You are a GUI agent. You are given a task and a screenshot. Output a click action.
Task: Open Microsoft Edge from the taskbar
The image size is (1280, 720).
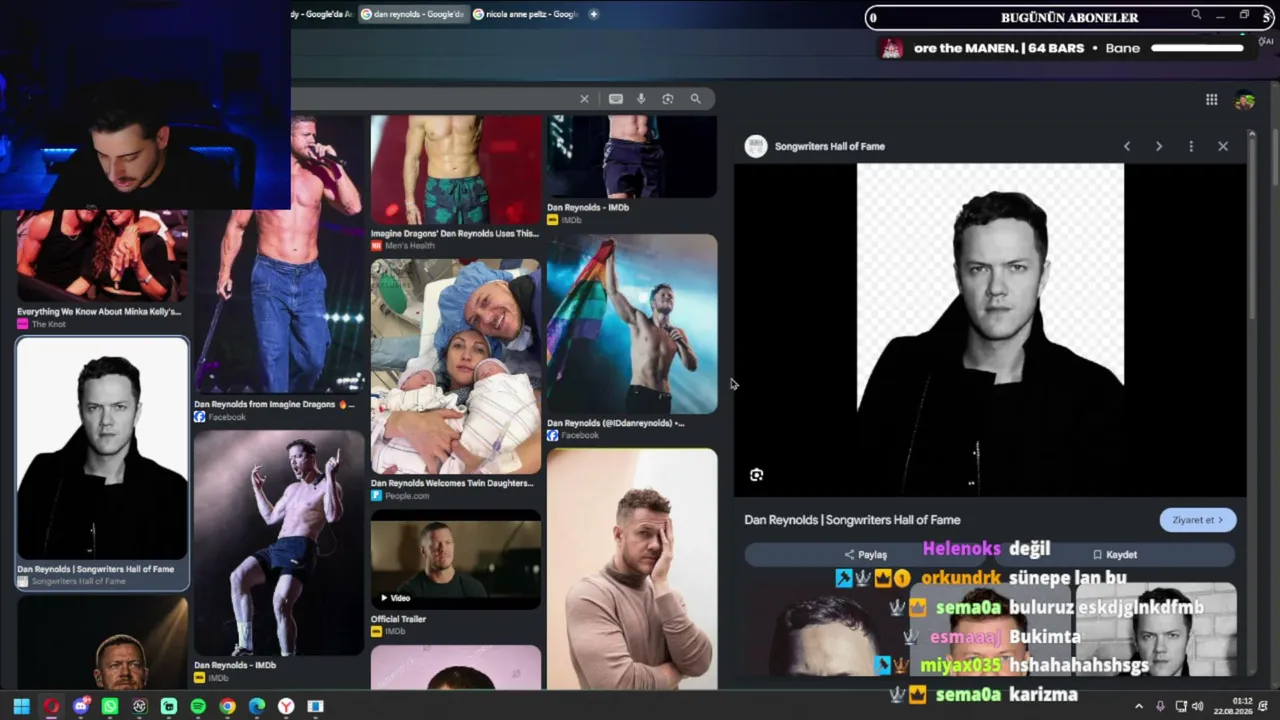(x=257, y=706)
